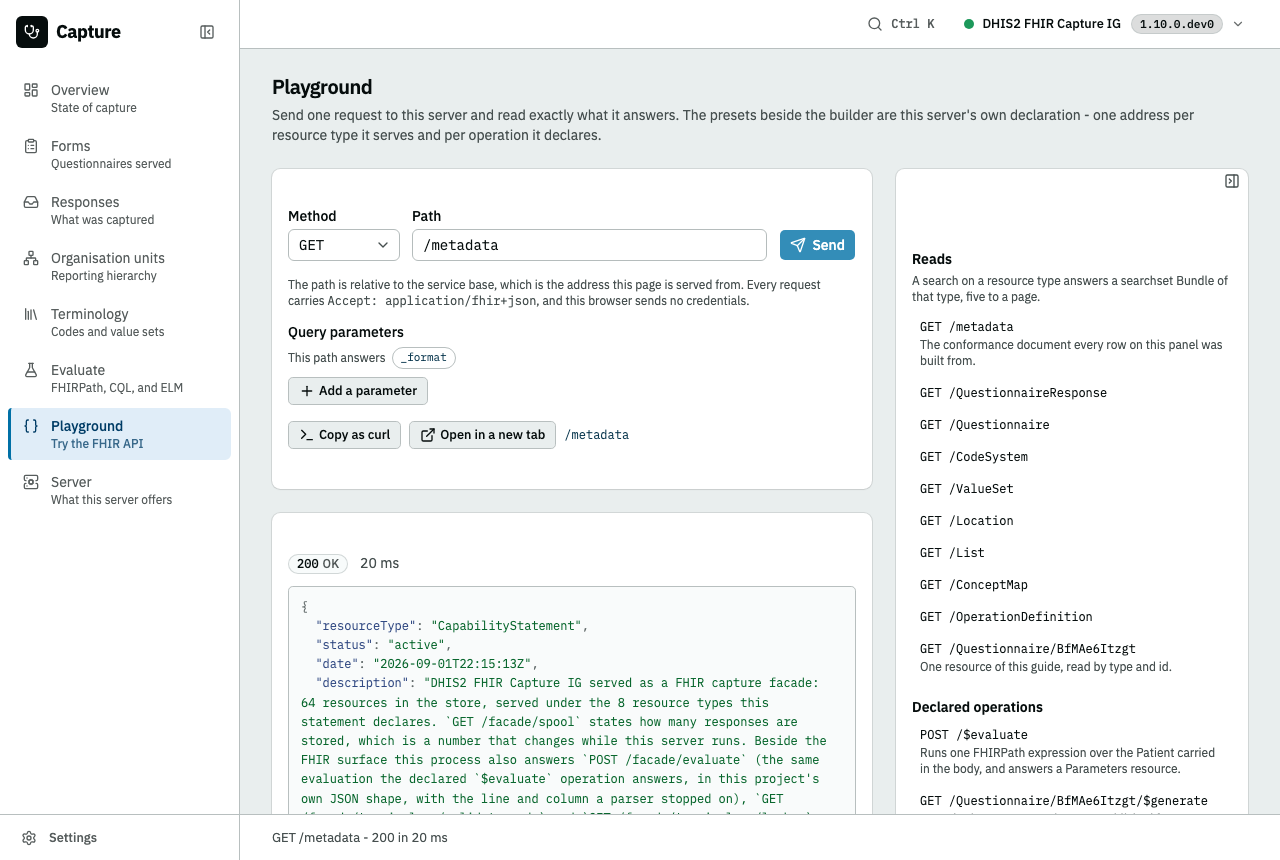Collapse the presets panel via its icon
Image resolution: width=1280 pixels, height=860 pixels.
point(1232,181)
